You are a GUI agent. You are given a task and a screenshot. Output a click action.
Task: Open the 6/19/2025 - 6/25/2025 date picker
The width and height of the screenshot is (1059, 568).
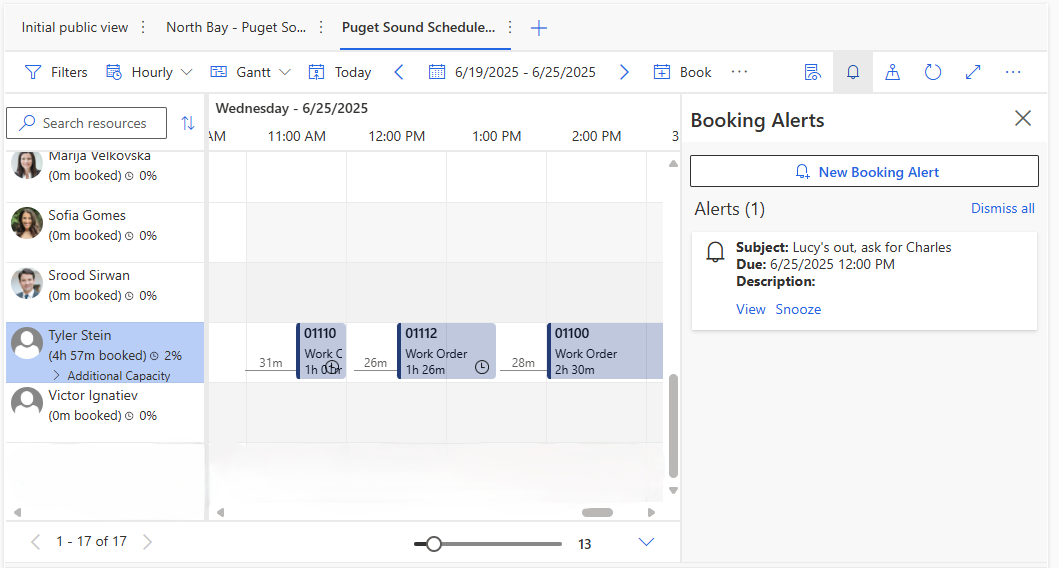(512, 72)
